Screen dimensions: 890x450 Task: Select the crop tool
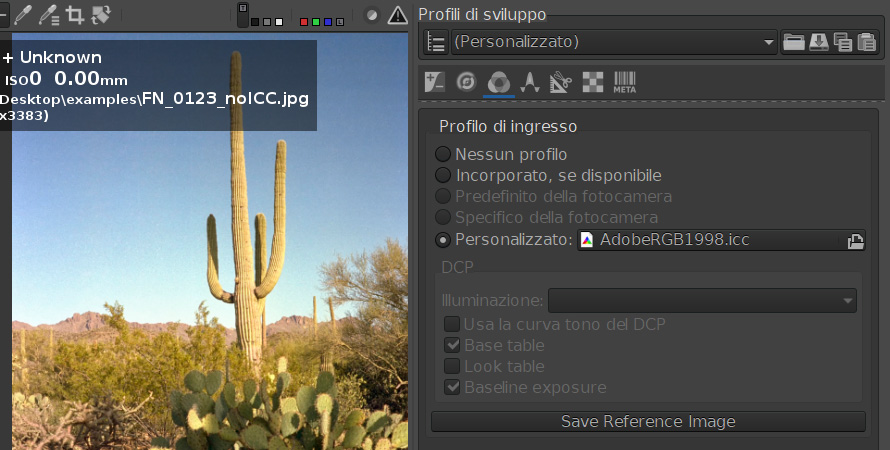[74, 15]
